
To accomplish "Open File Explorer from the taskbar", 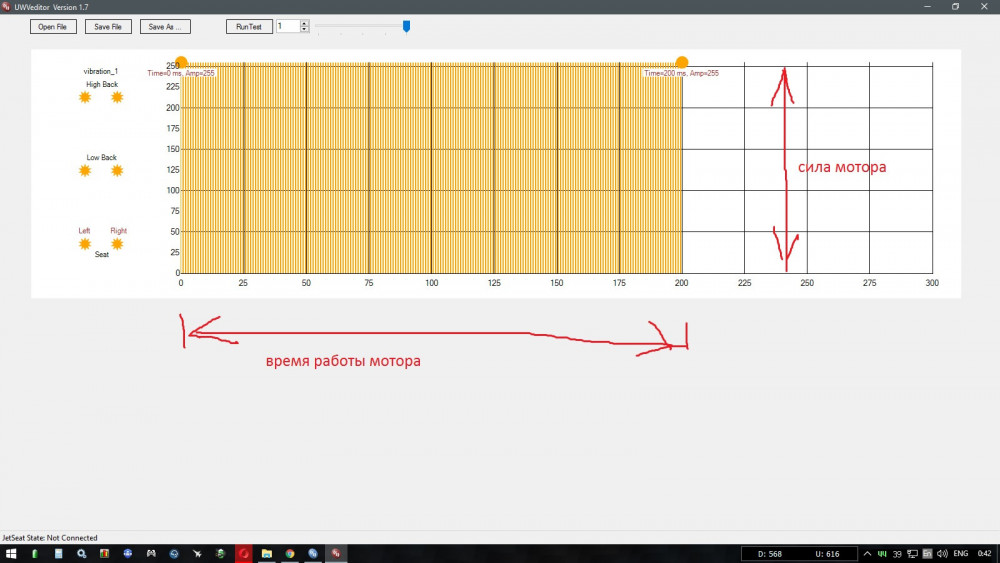I will coord(267,553).
